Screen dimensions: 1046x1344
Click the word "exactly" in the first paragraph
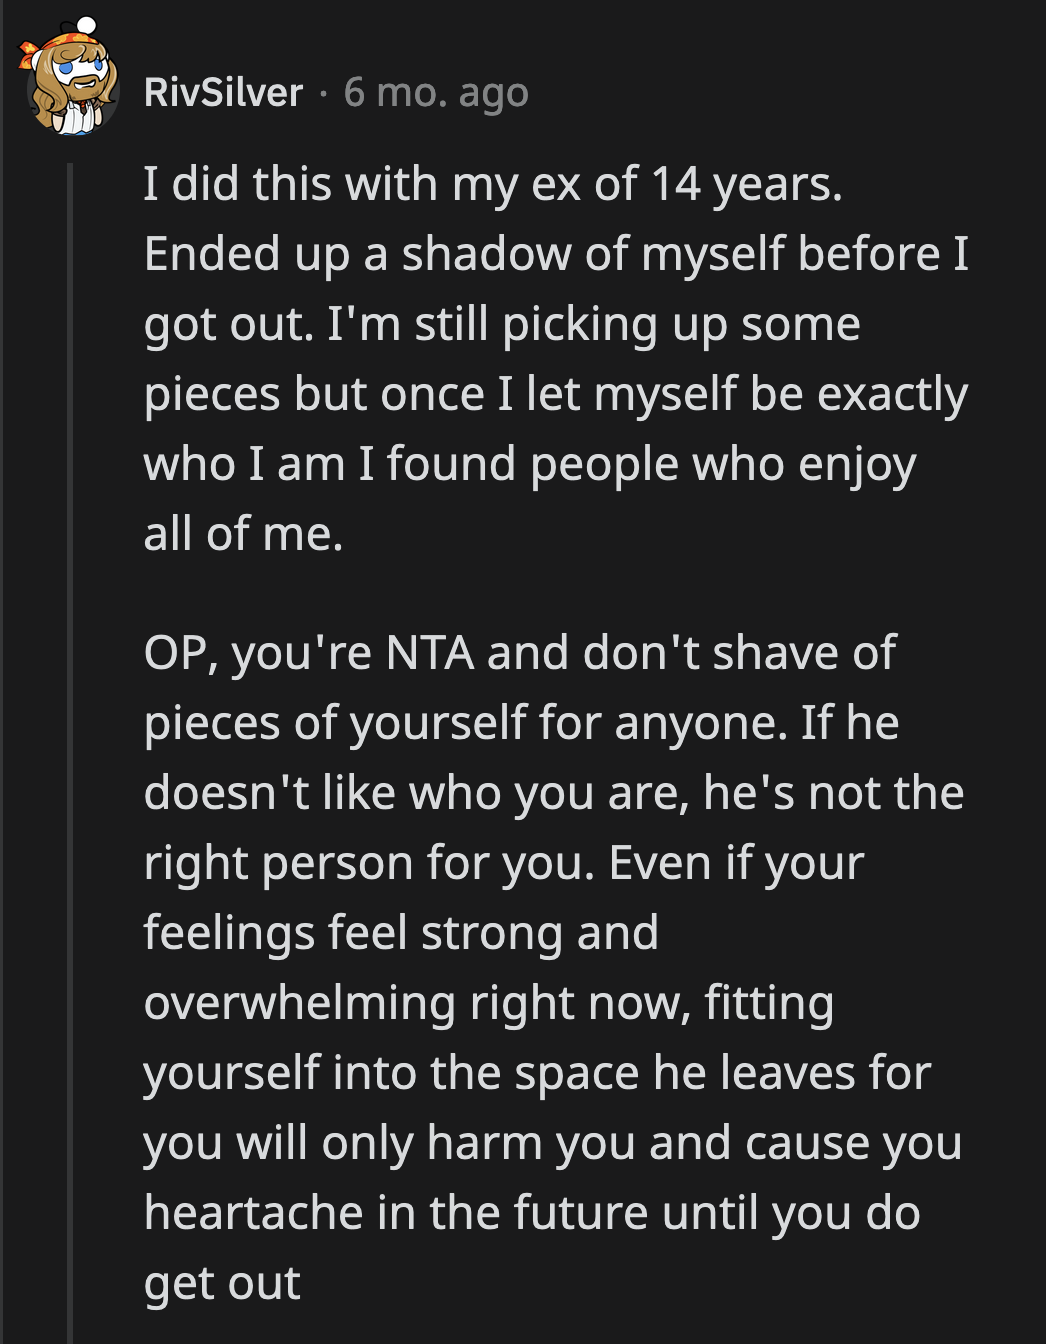click(892, 395)
